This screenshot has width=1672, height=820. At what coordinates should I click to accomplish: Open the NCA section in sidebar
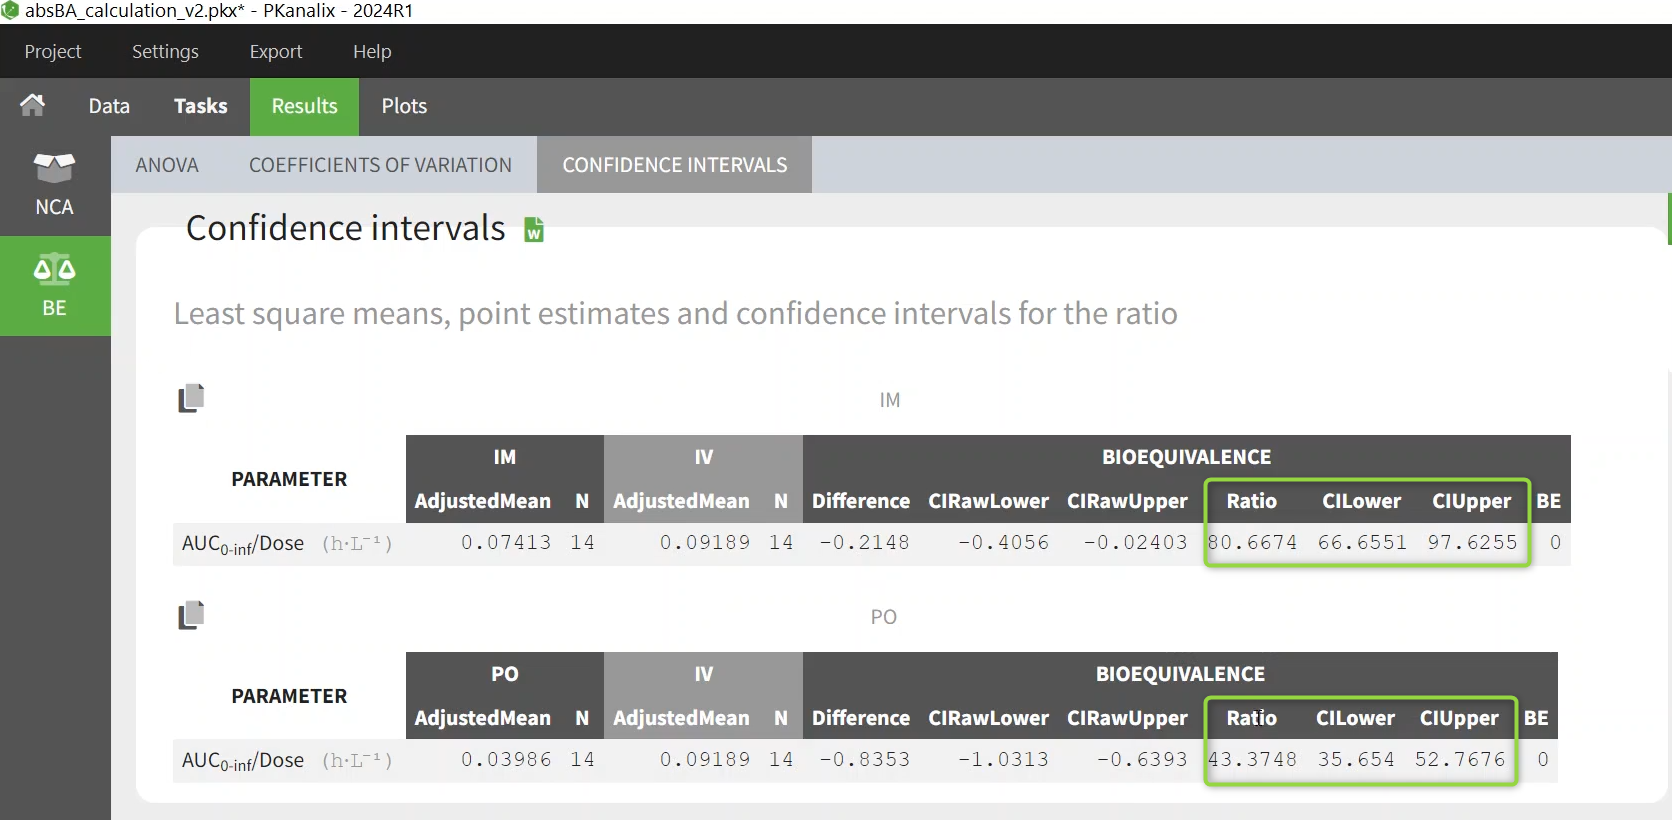click(54, 185)
